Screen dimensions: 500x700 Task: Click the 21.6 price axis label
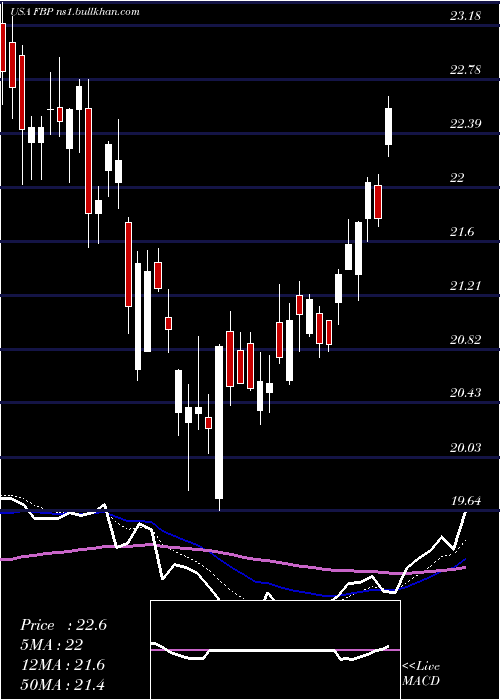[x=462, y=232]
